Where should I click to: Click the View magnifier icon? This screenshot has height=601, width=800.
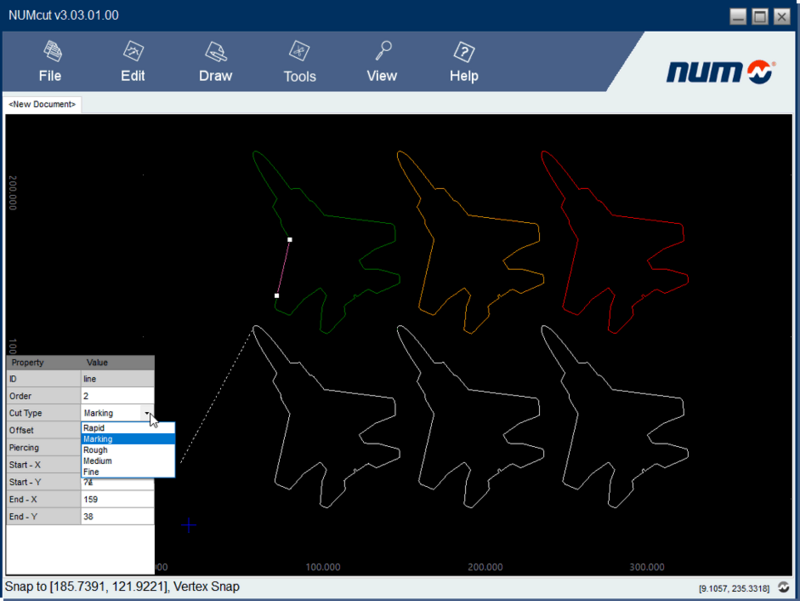click(382, 51)
